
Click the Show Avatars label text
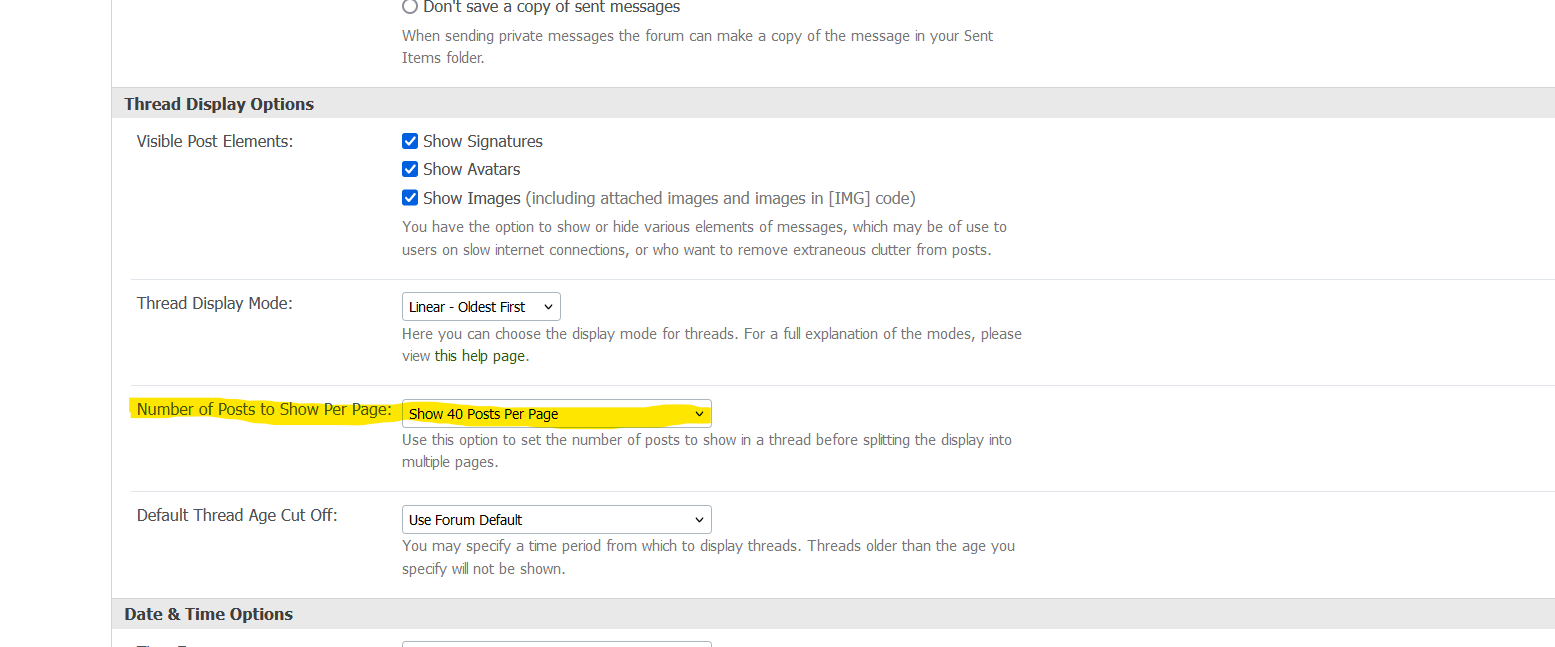pyautogui.click(x=472, y=169)
